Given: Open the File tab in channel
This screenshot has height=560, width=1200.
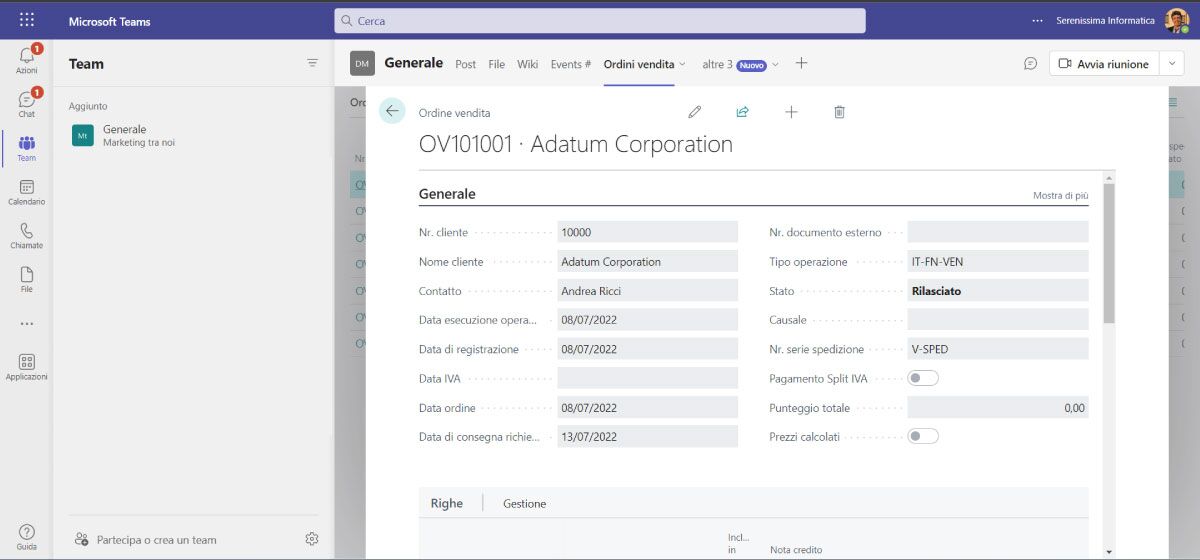Looking at the screenshot, I should point(496,64).
